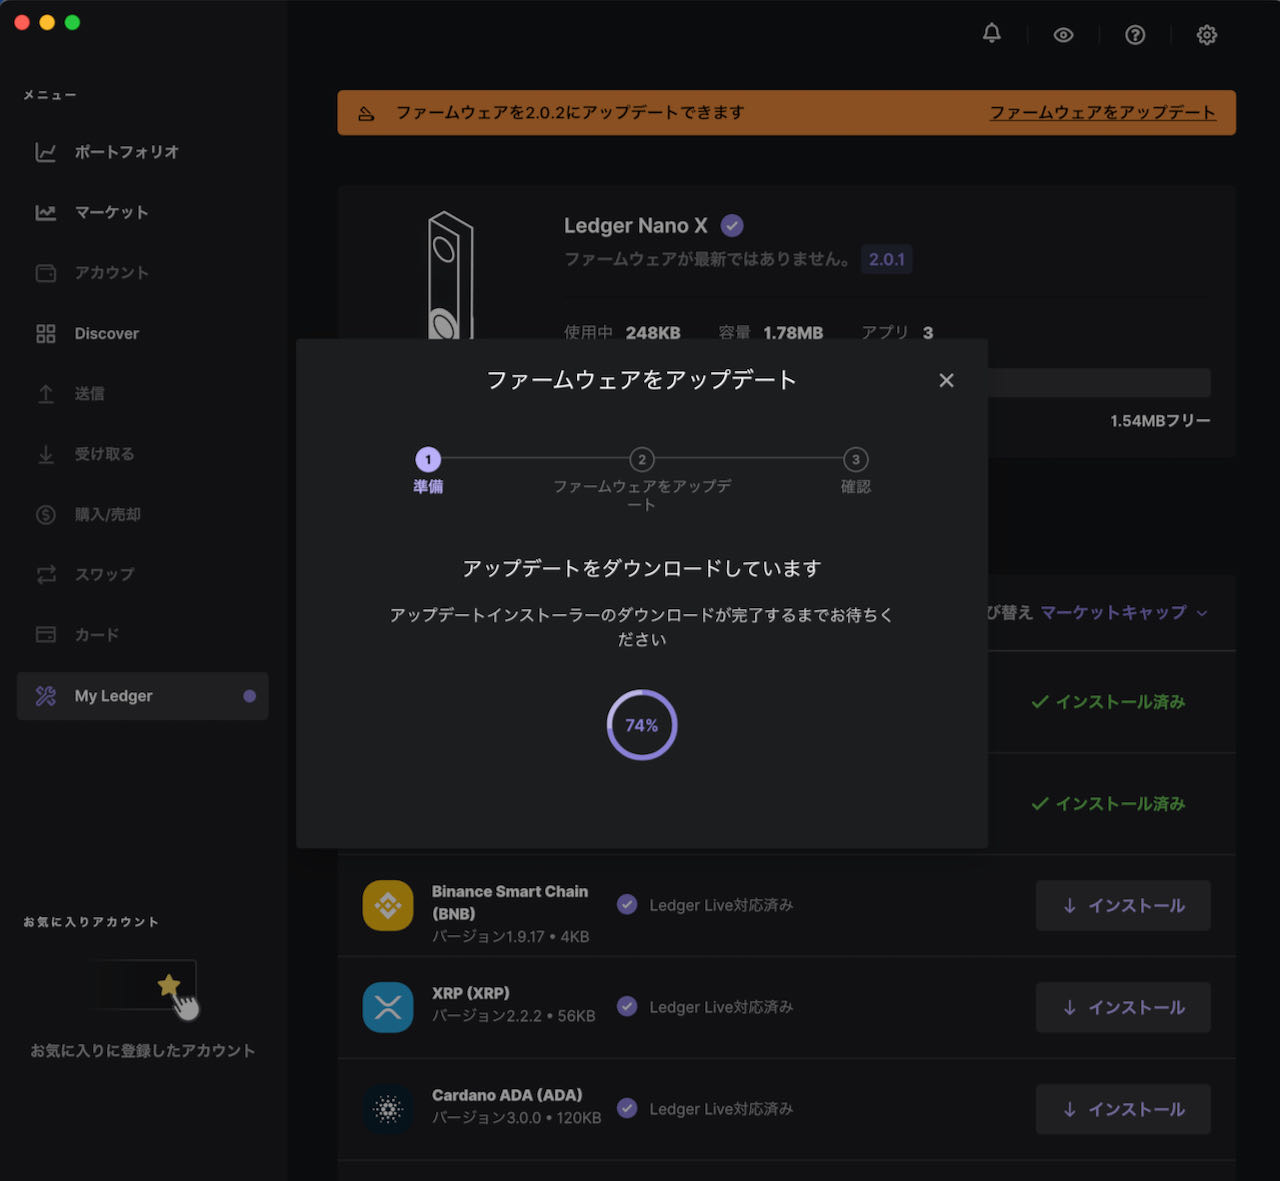This screenshot has width=1280, height=1181.
Task: Close the firmware update dialog
Action: (x=946, y=380)
